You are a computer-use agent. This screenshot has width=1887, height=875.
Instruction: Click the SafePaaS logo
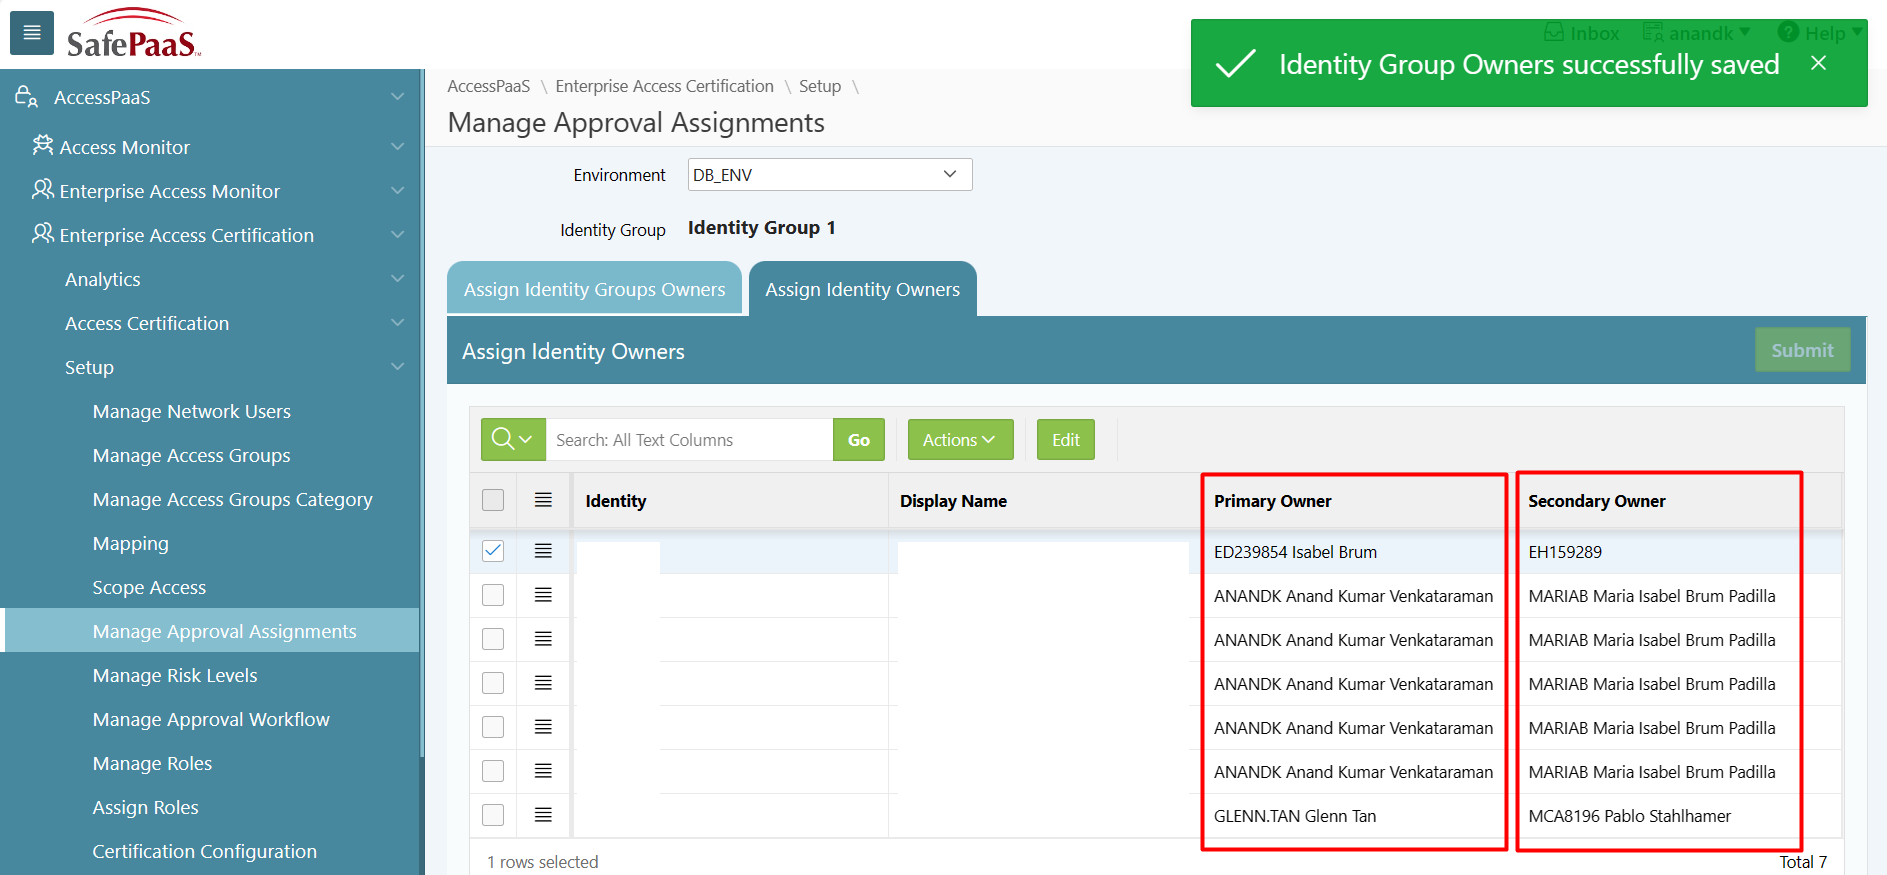[x=133, y=35]
